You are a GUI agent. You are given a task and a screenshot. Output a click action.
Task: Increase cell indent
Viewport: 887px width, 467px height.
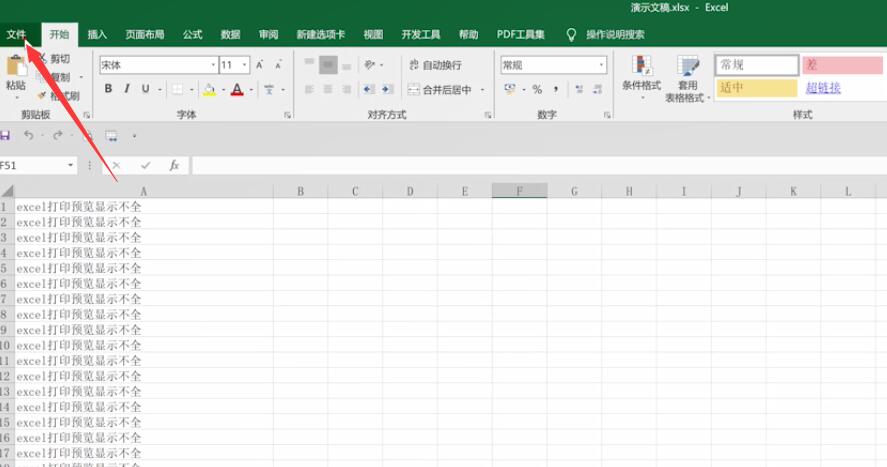pos(387,89)
